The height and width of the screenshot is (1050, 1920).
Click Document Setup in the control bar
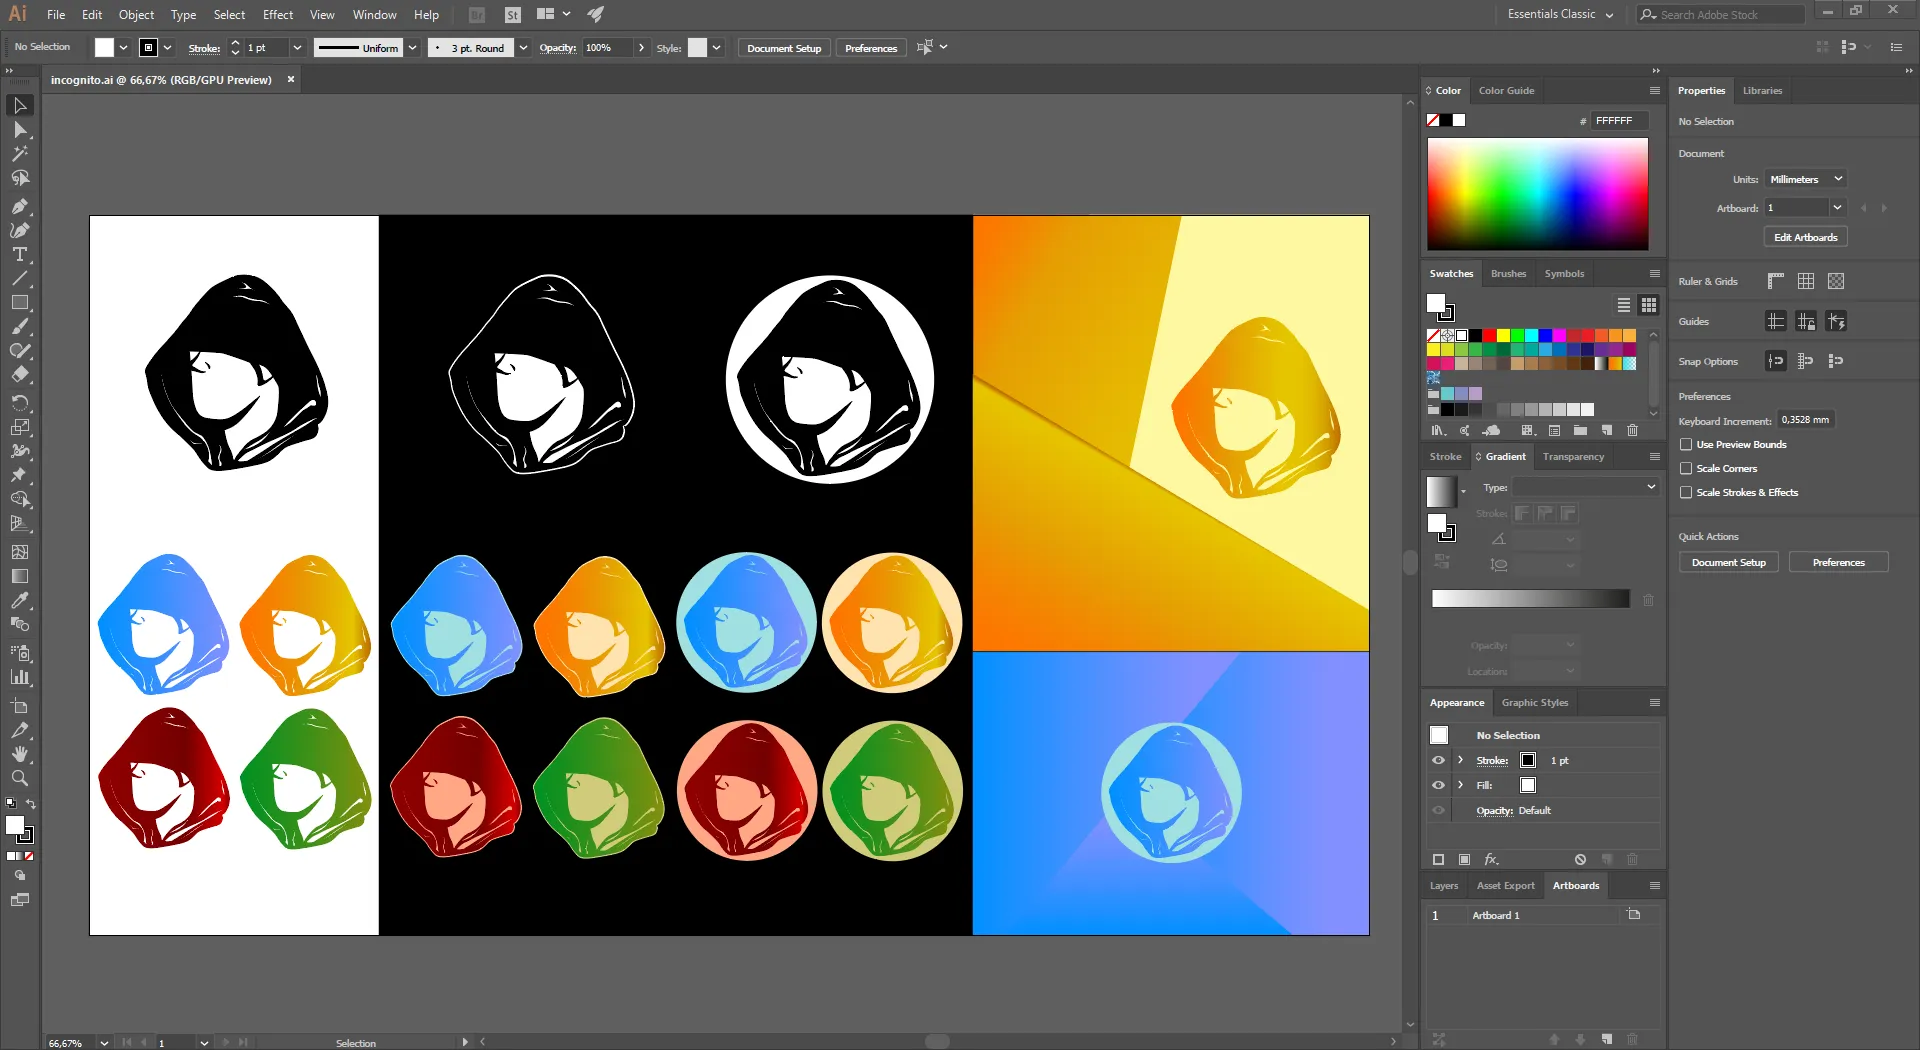click(783, 48)
